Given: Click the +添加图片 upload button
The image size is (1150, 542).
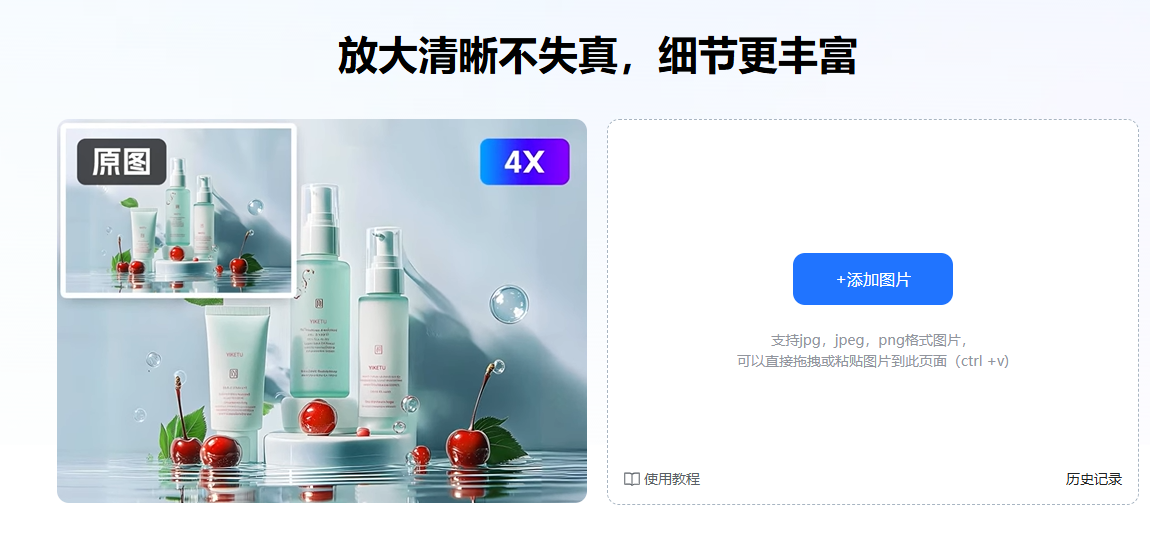Looking at the screenshot, I should click(872, 279).
